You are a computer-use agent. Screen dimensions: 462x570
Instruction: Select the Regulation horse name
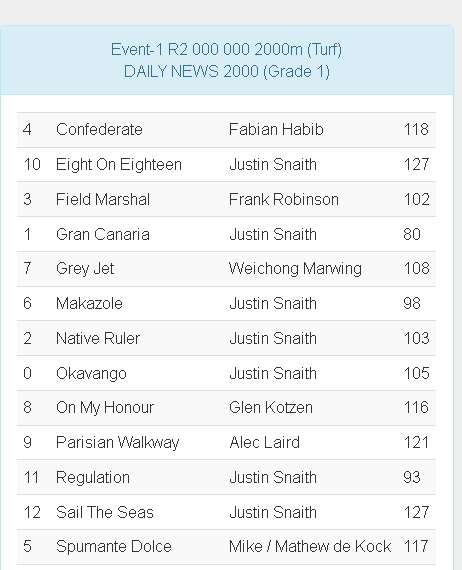click(93, 478)
